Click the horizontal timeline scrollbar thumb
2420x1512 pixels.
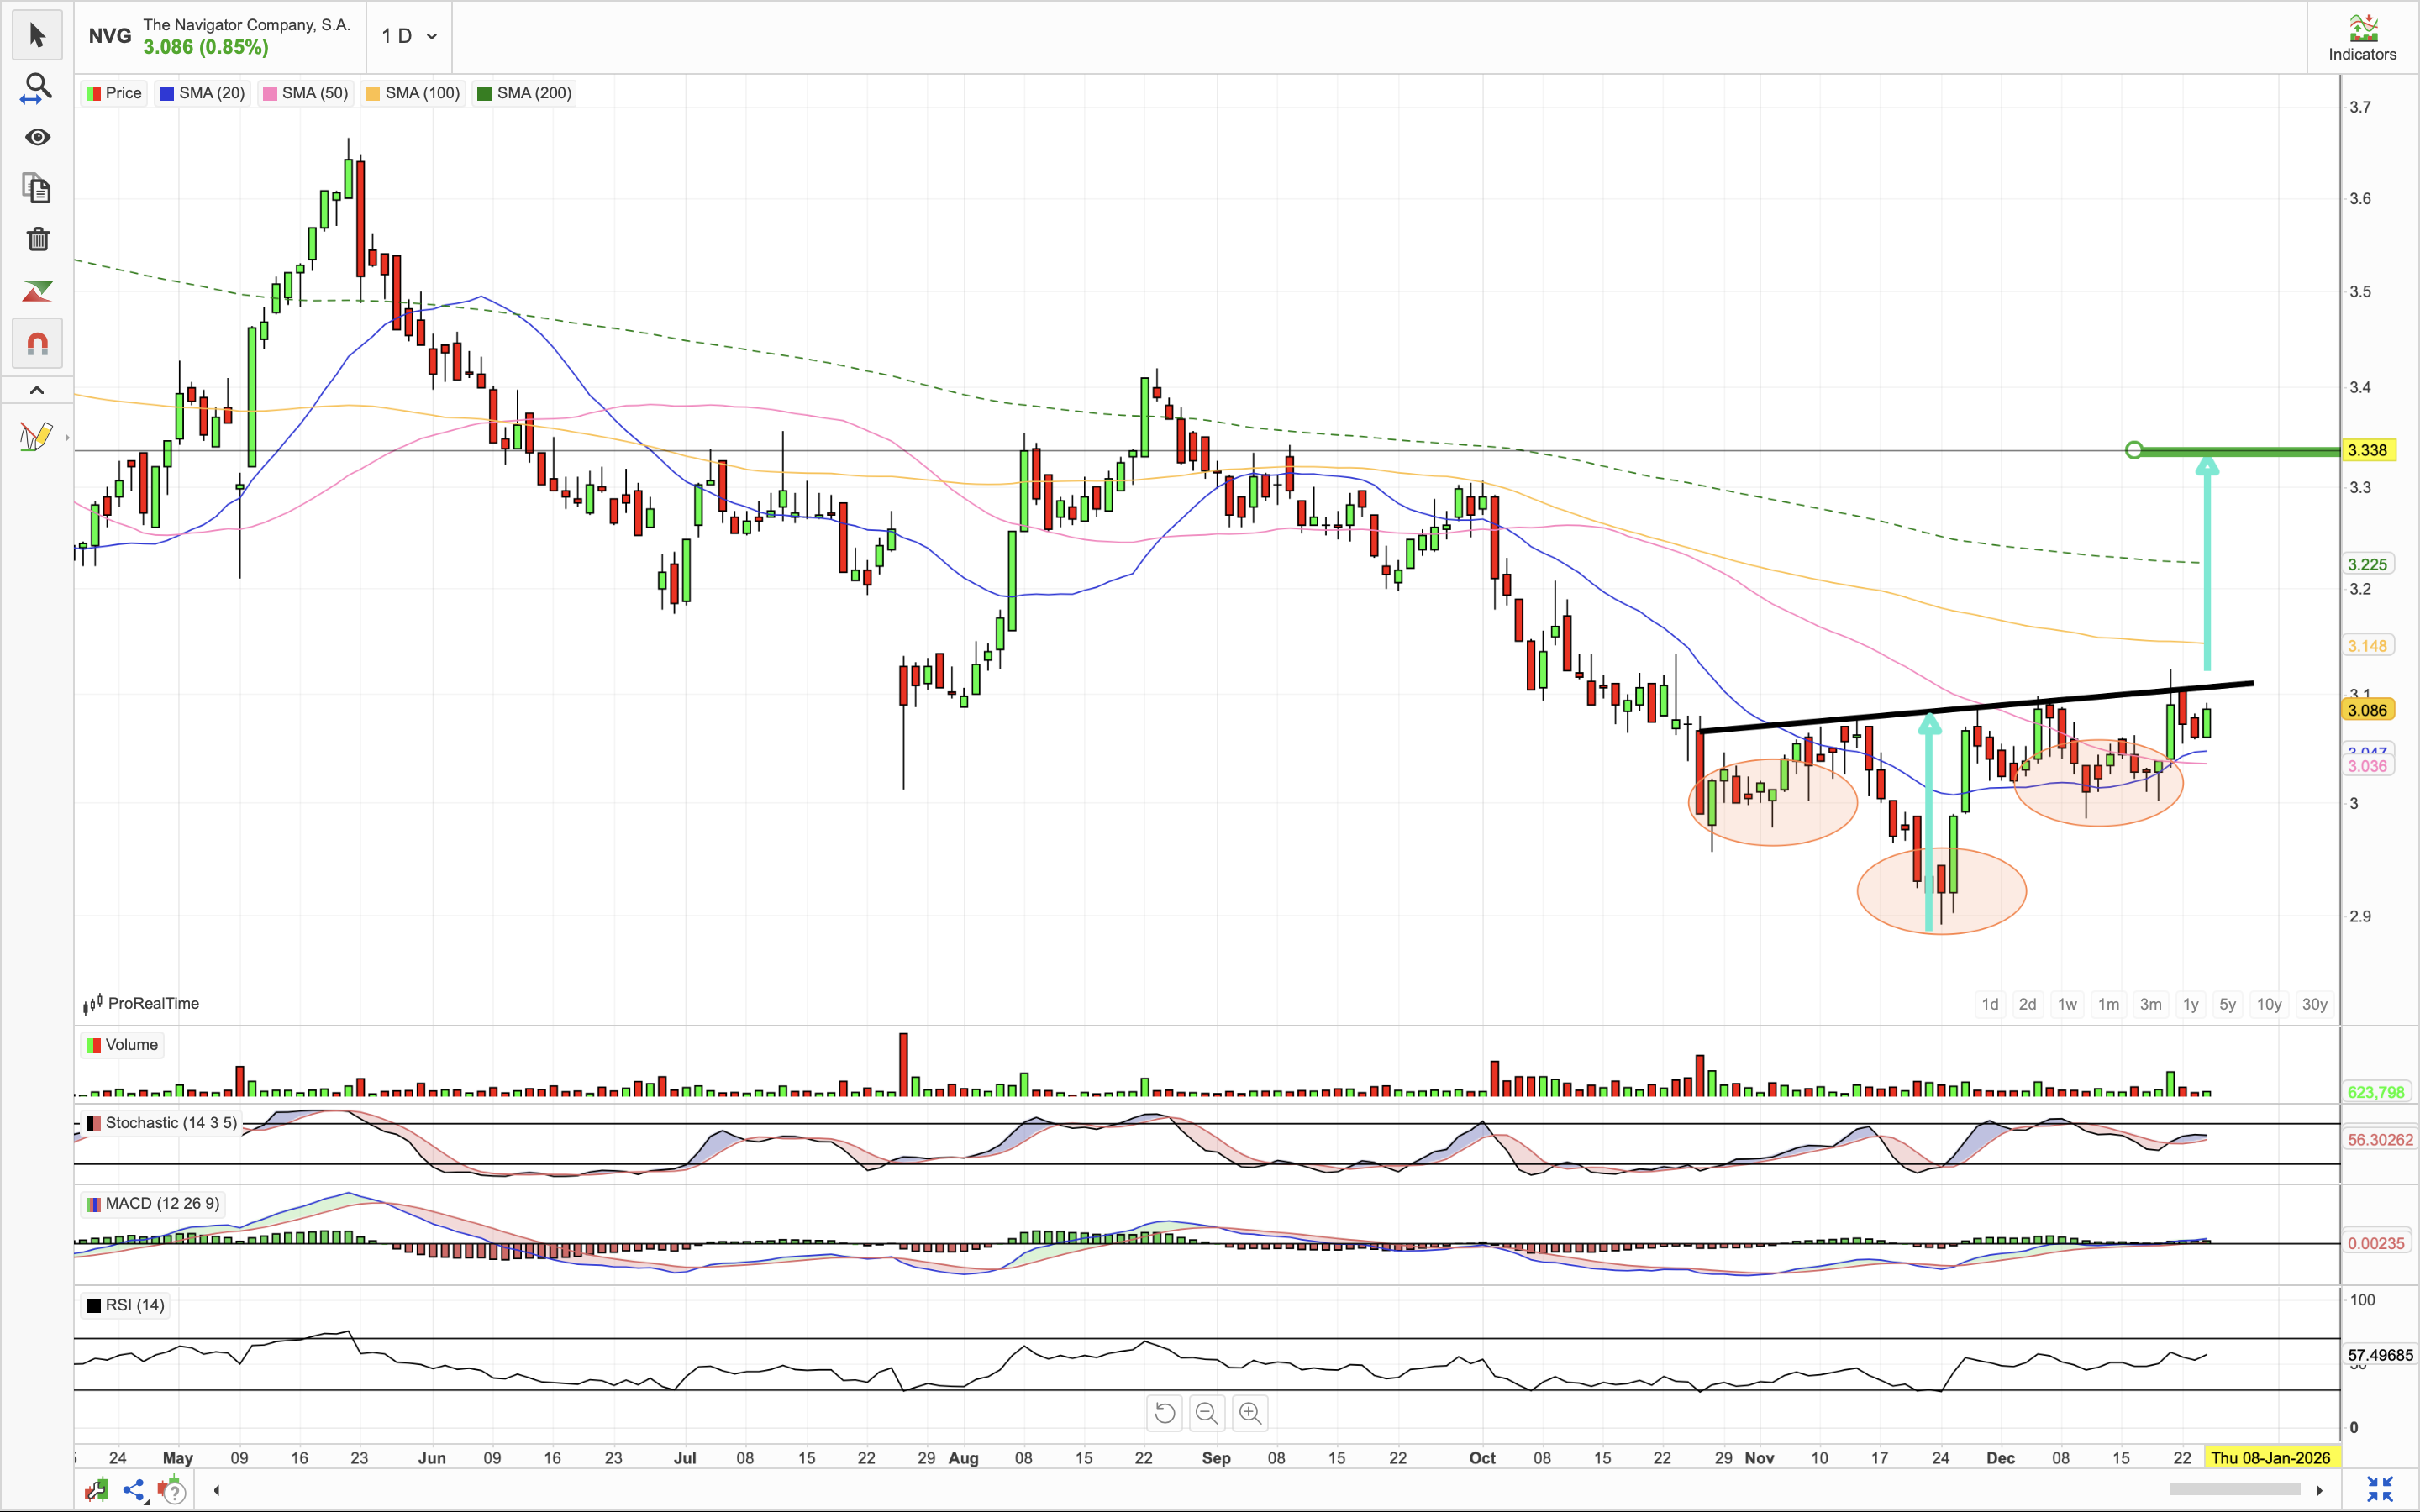coord(2234,1489)
